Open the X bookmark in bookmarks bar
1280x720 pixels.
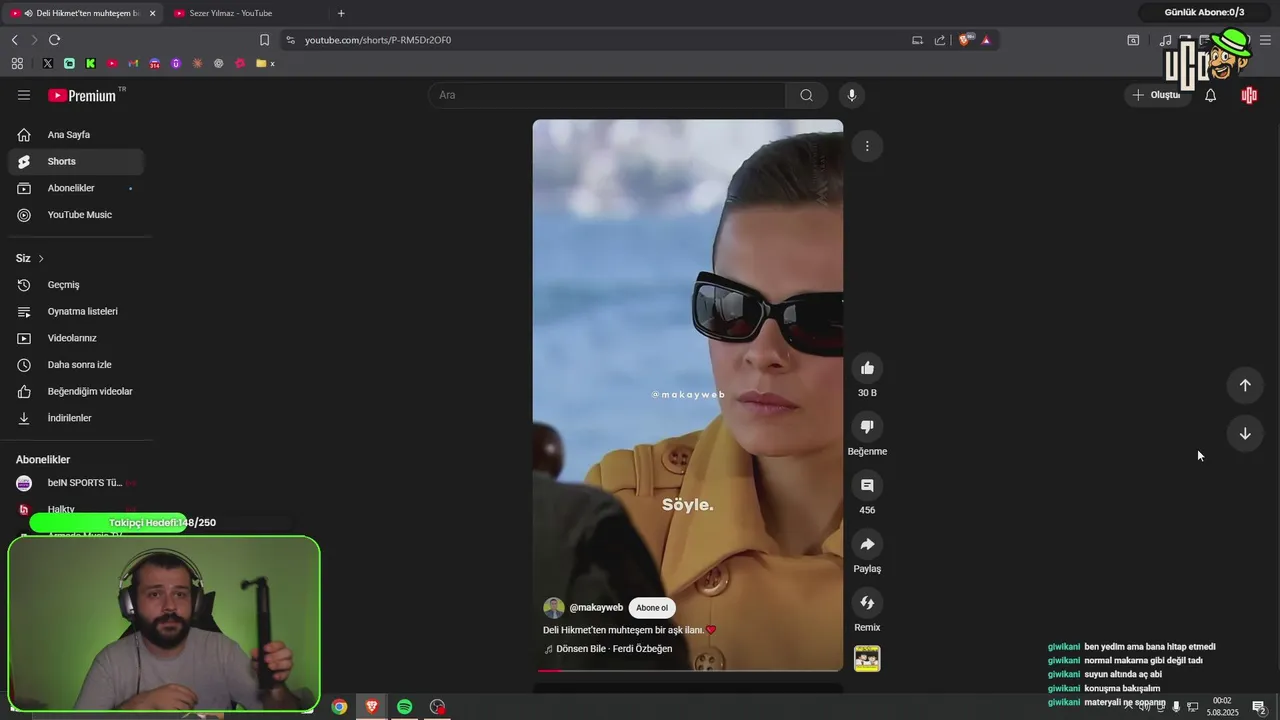pyautogui.click(x=47, y=63)
